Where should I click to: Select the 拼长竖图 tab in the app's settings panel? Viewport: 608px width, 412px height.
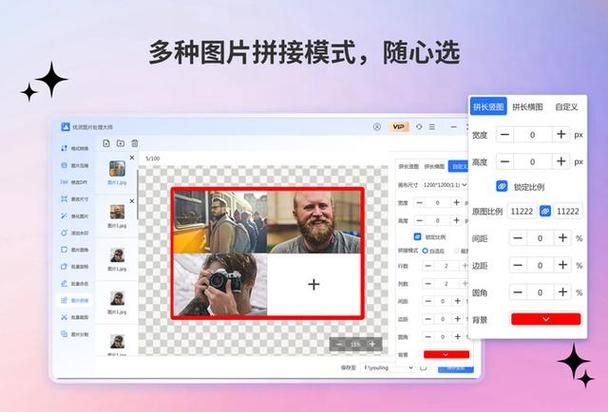[409, 166]
